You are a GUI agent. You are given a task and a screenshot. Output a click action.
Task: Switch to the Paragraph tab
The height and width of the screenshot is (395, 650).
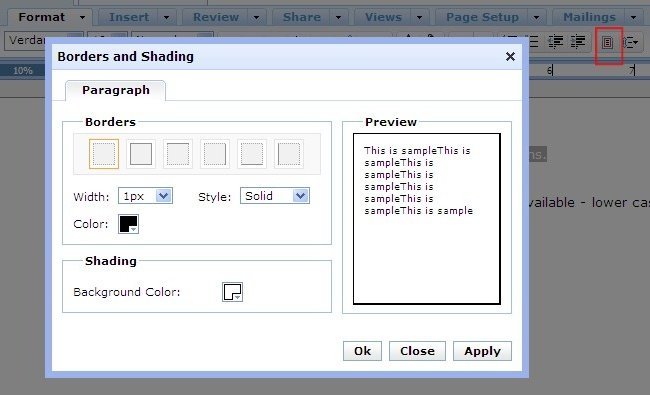(116, 90)
